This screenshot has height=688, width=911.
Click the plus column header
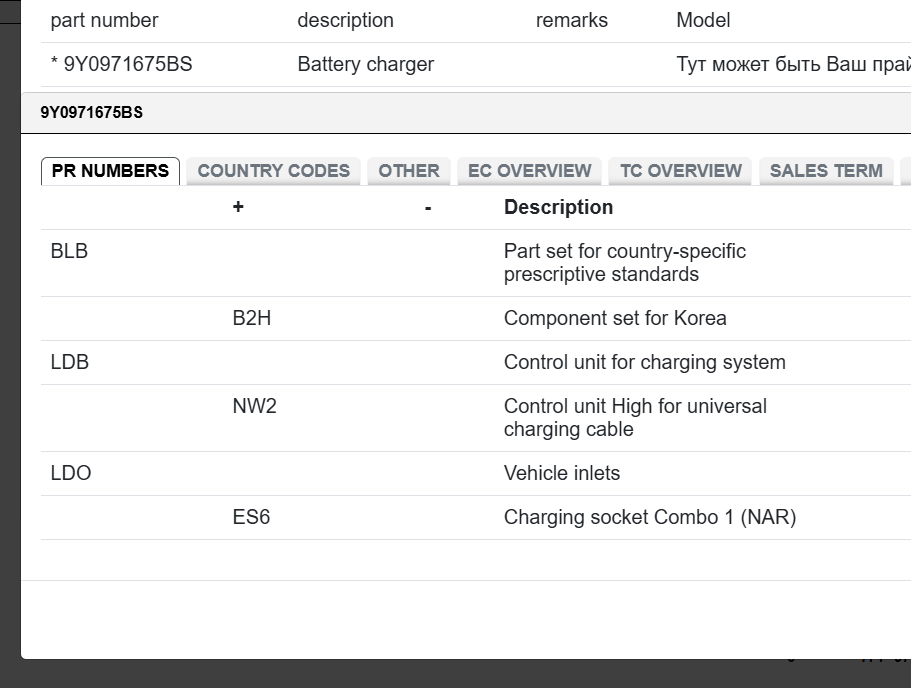pyautogui.click(x=238, y=208)
